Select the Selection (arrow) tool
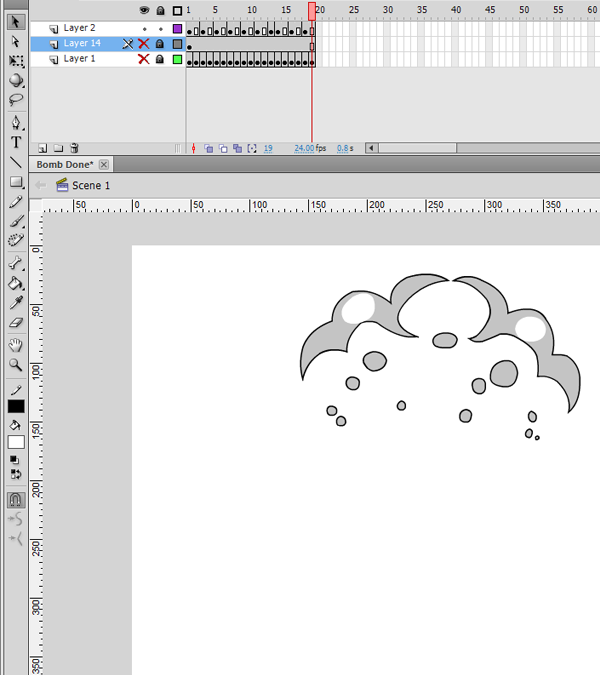This screenshot has width=600, height=675. (16, 22)
